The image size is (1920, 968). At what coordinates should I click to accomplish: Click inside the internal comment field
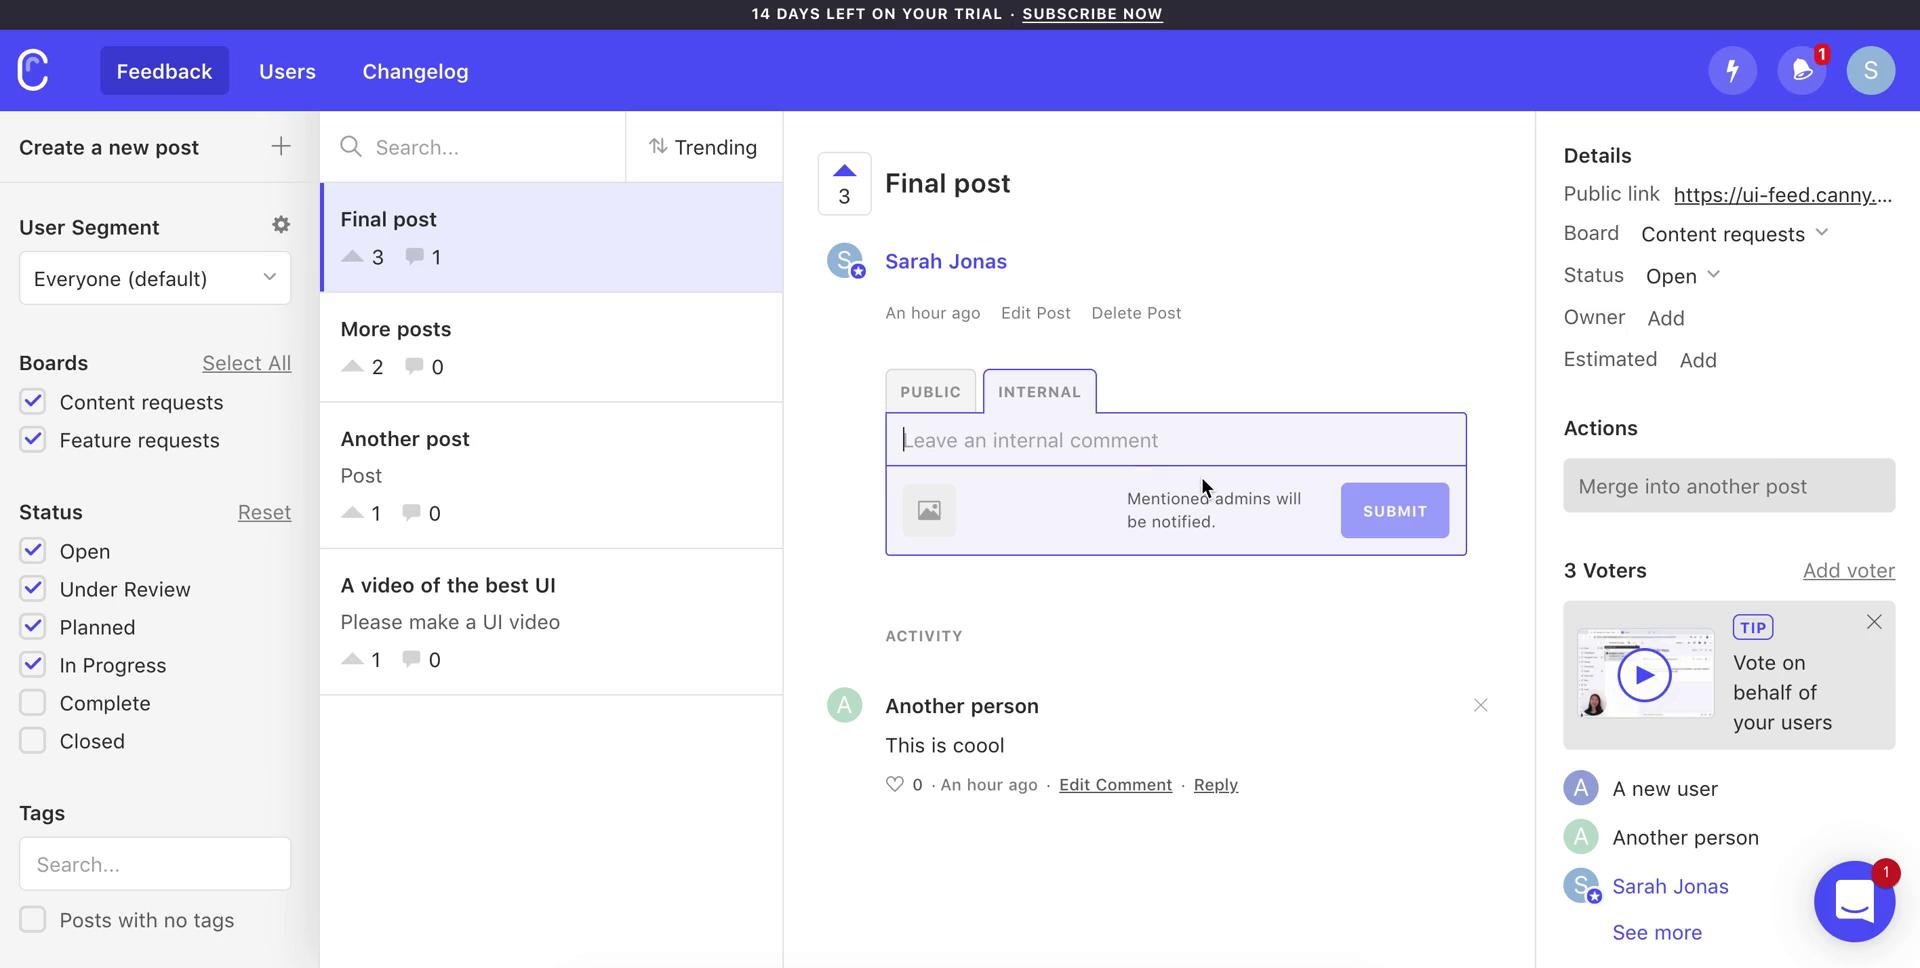(x=1175, y=439)
